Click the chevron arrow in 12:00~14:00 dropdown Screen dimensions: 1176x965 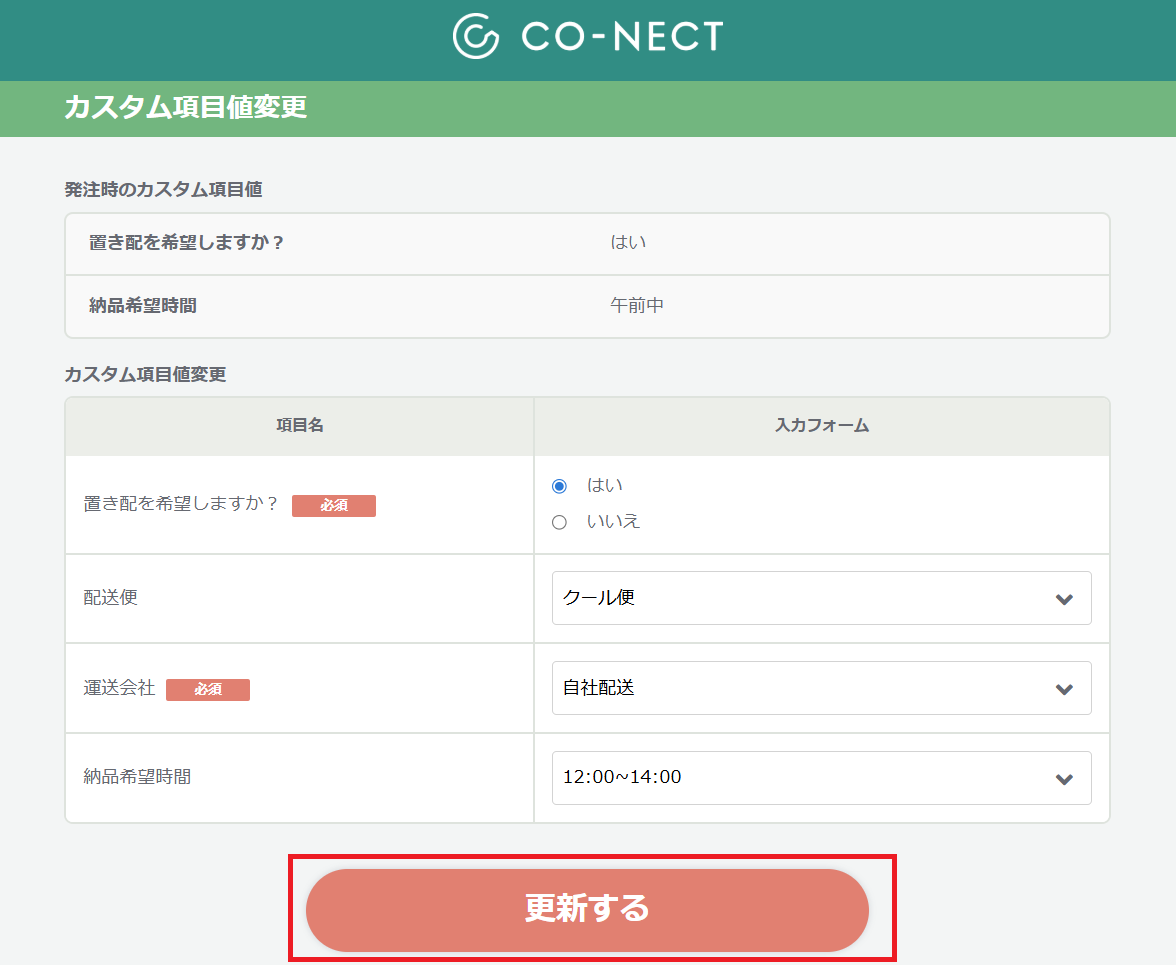coord(1064,779)
